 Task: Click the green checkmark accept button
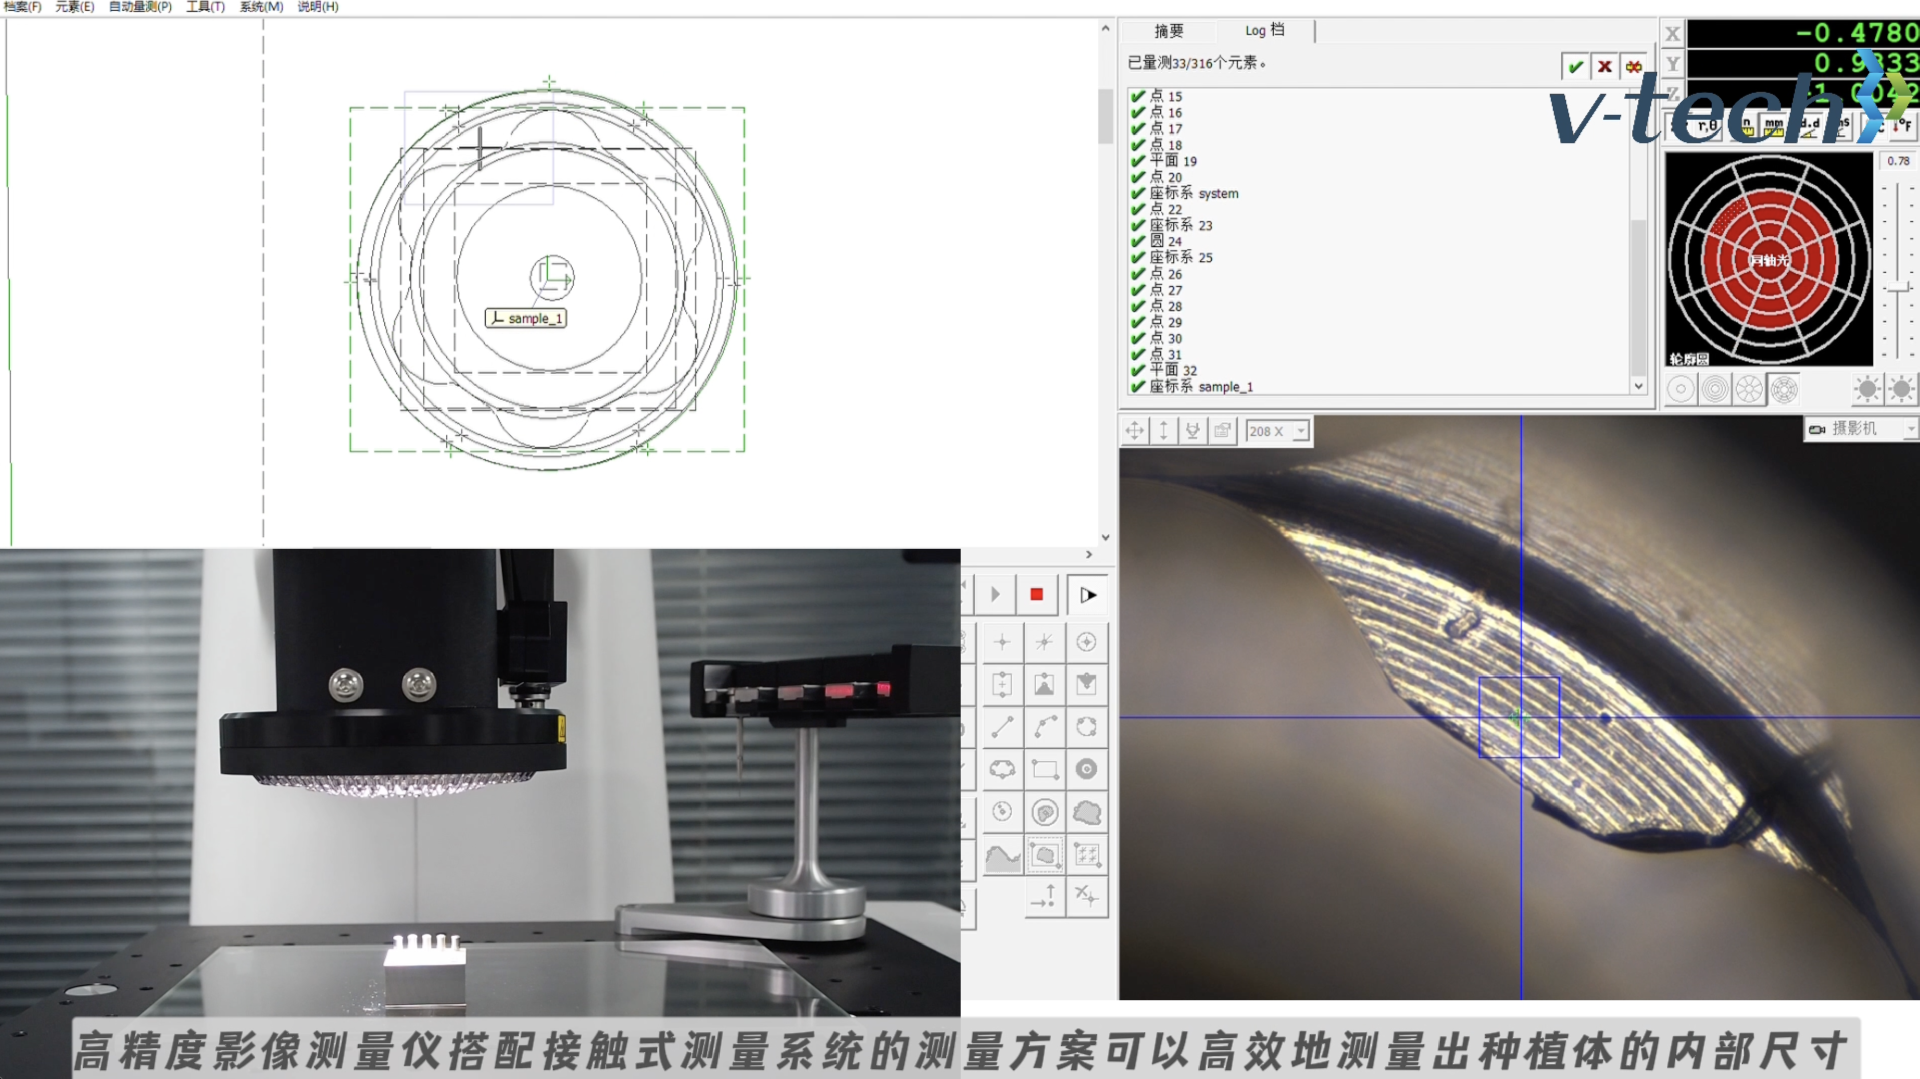pyautogui.click(x=1575, y=67)
